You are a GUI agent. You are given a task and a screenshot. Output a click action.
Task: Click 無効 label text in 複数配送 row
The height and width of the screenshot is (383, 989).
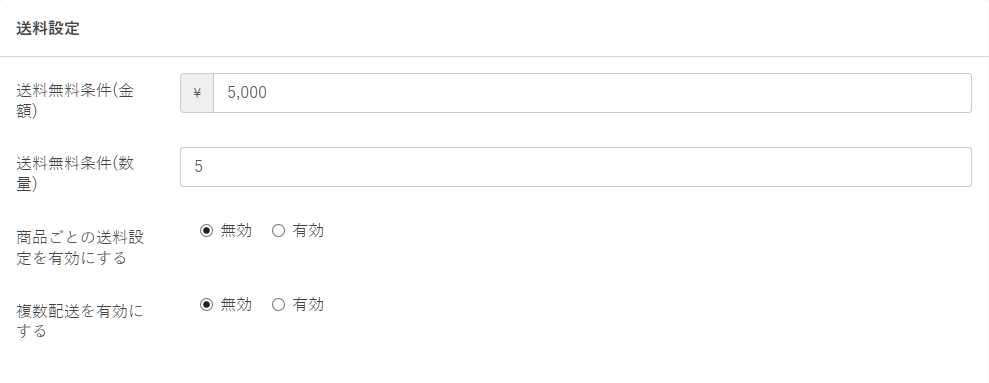(x=236, y=305)
